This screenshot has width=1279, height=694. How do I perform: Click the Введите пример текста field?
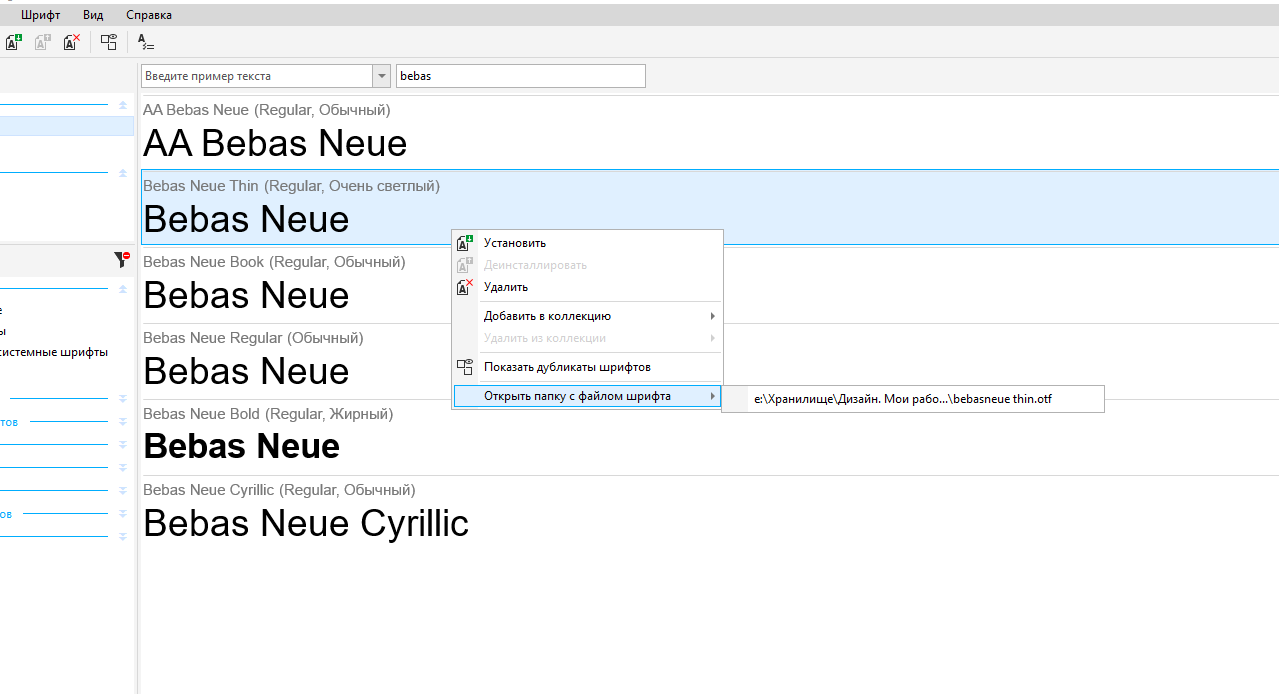pos(257,76)
